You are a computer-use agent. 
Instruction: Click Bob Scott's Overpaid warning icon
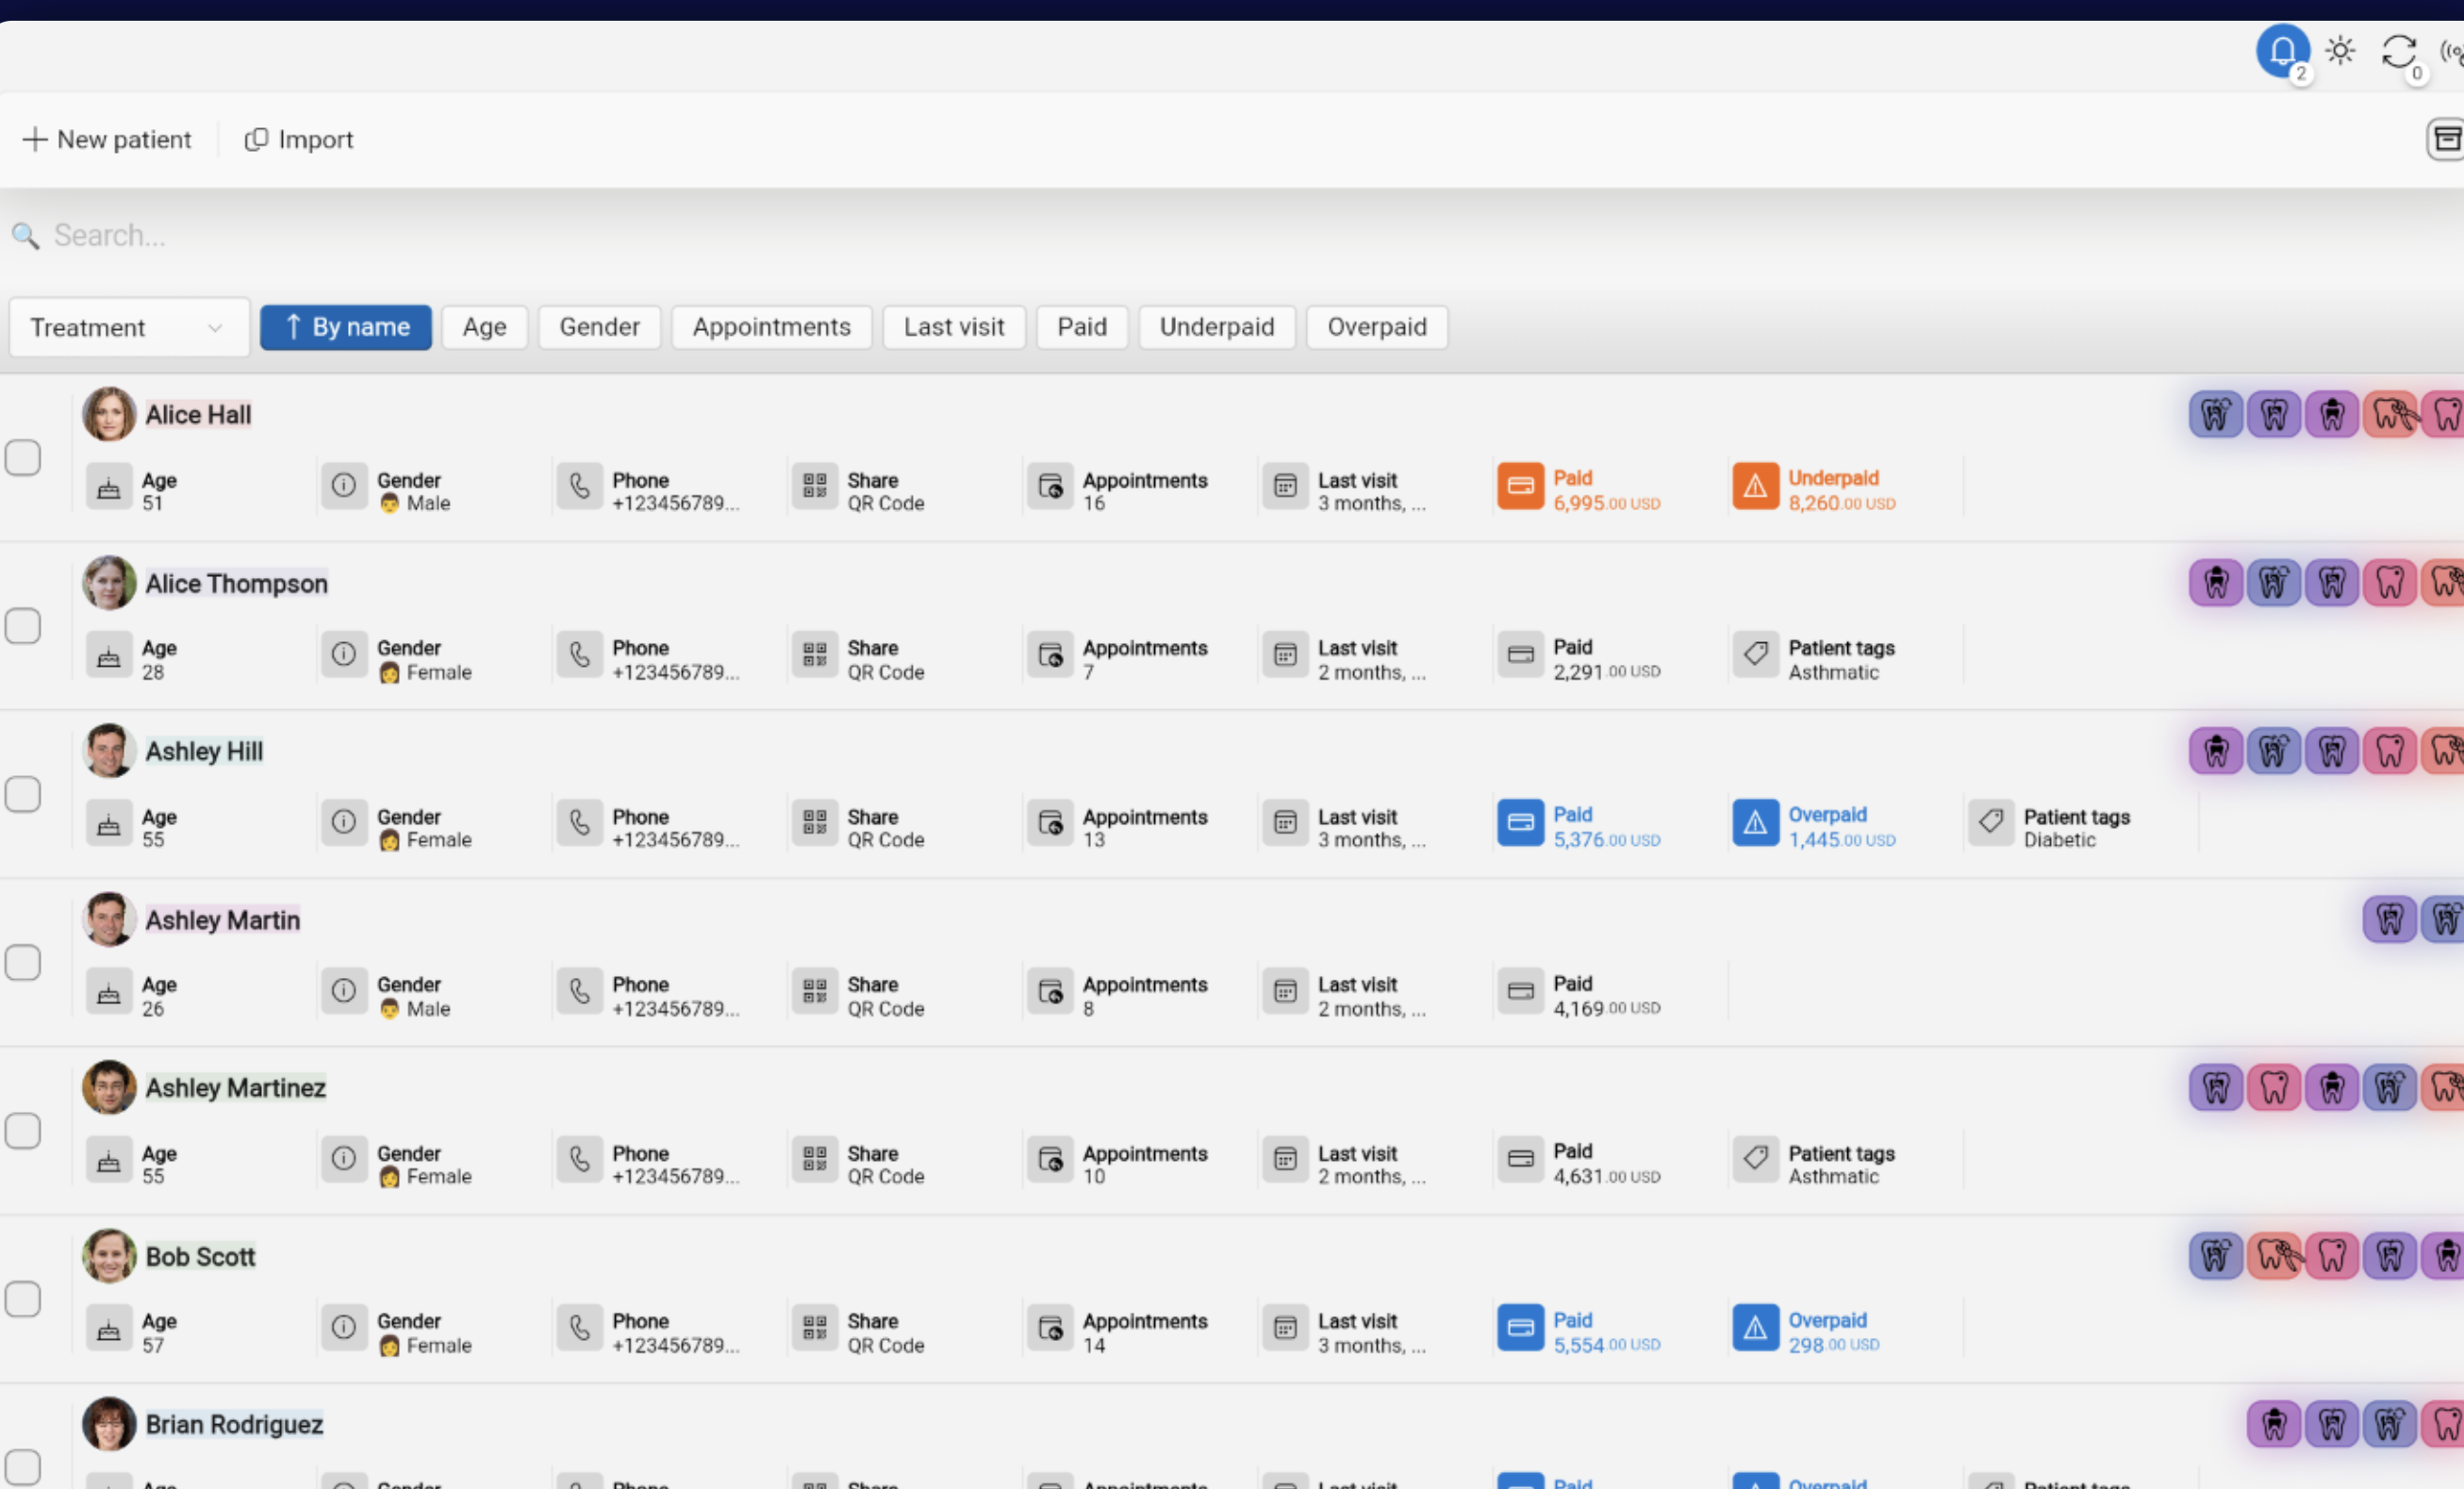pyautogui.click(x=1755, y=1328)
